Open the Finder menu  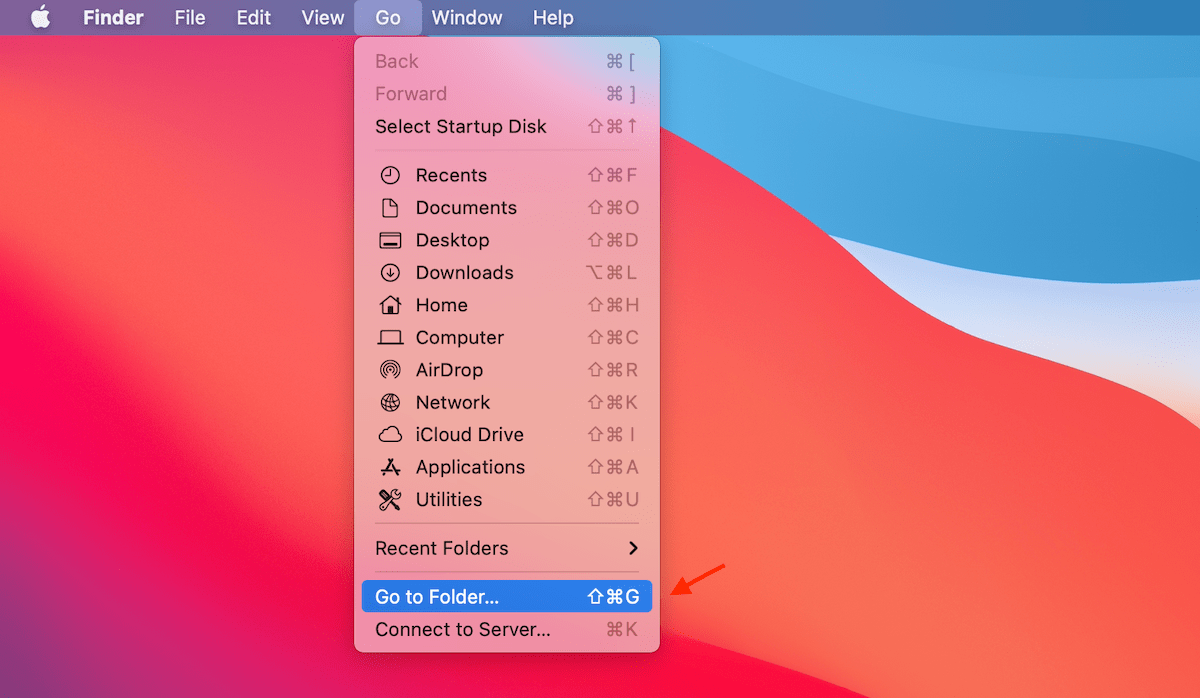point(113,18)
